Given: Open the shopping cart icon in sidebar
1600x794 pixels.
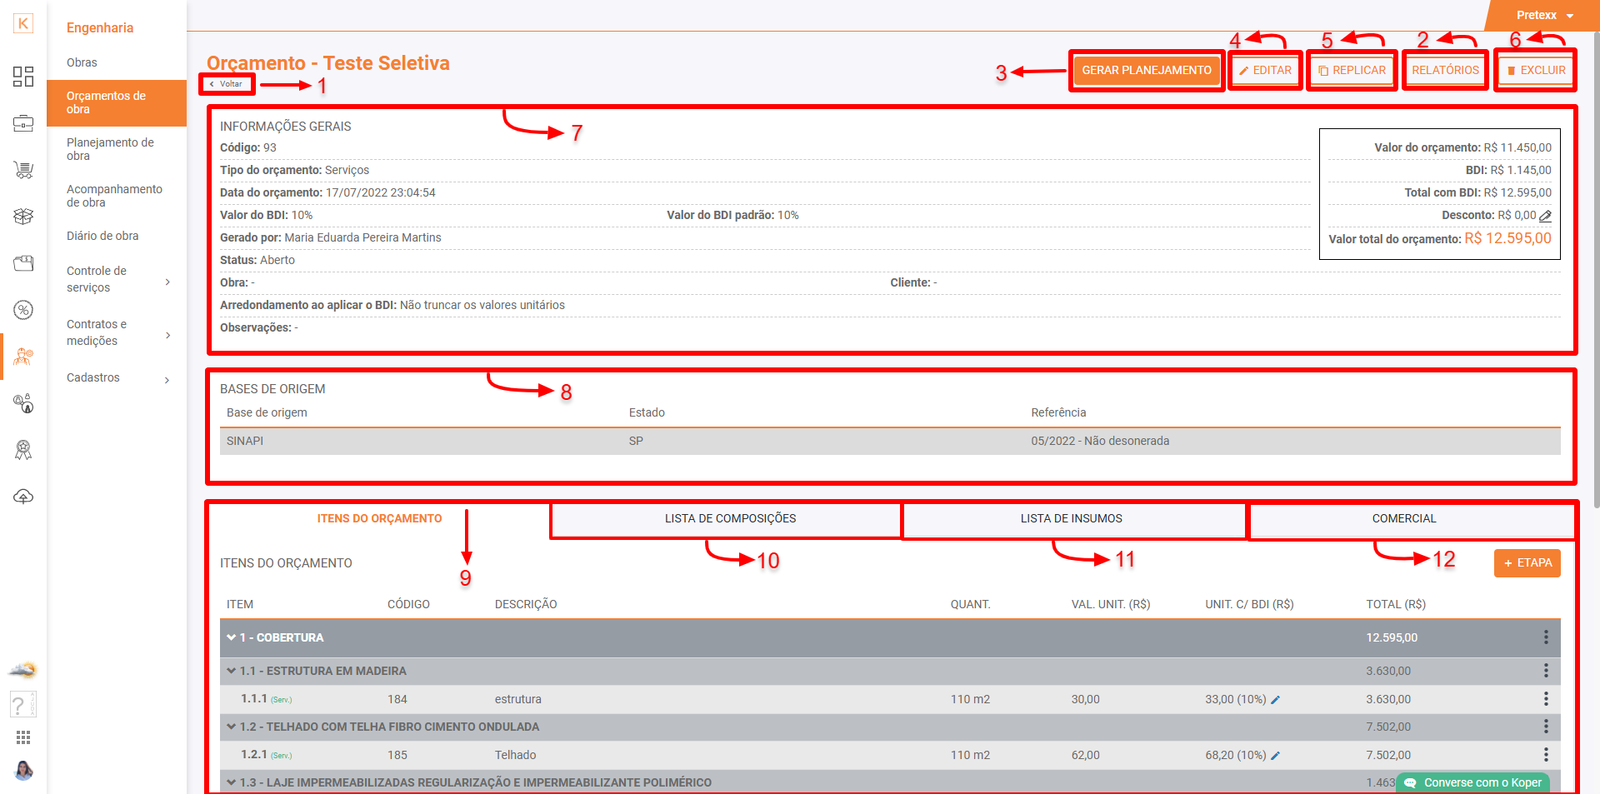Looking at the screenshot, I should (23, 170).
